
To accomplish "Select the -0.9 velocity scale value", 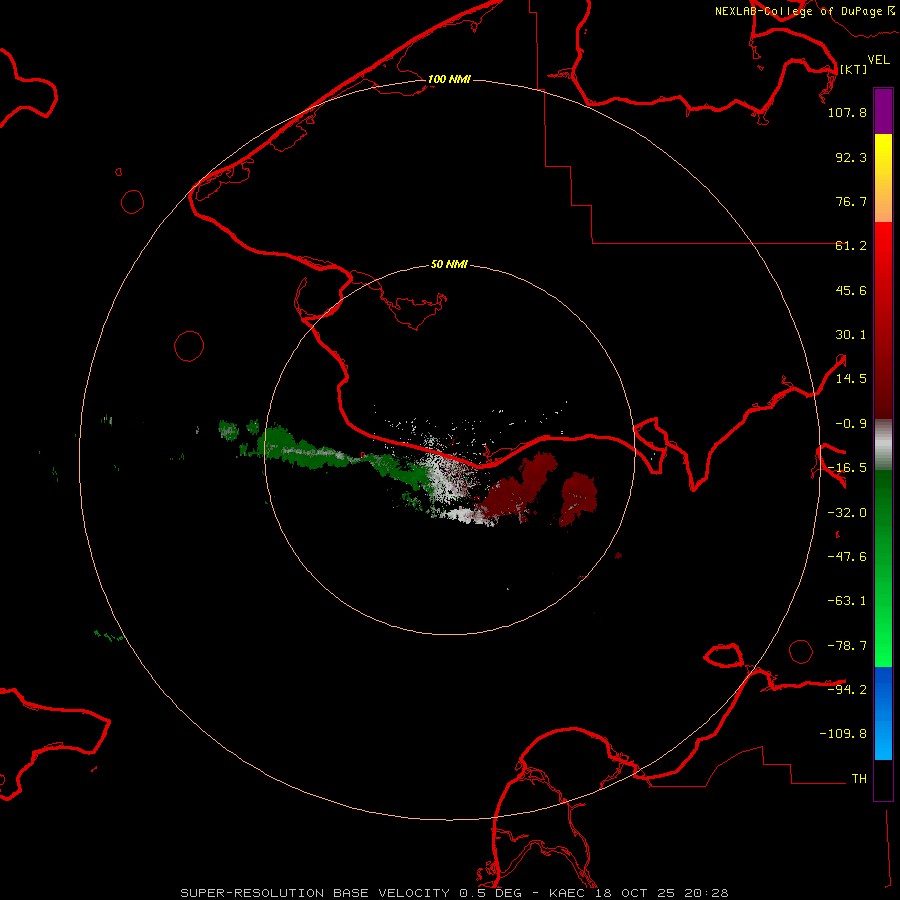I will (x=851, y=424).
